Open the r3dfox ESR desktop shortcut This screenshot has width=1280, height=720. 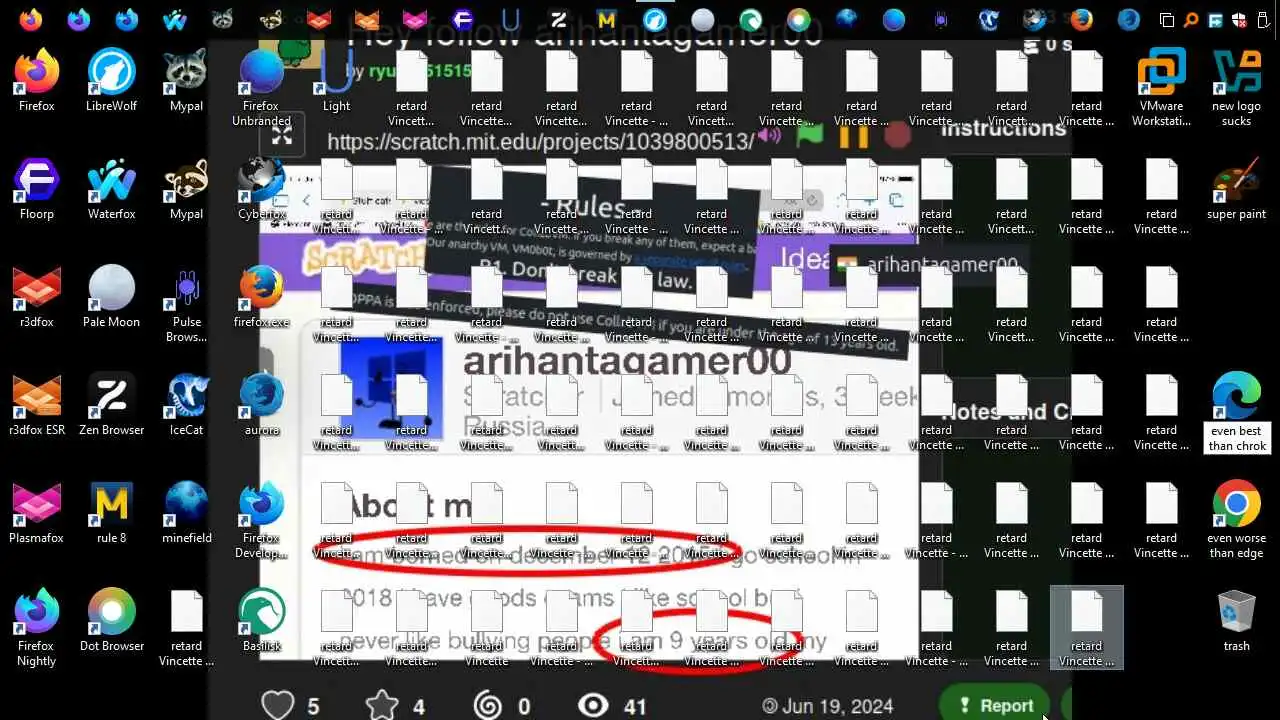pyautogui.click(x=37, y=404)
